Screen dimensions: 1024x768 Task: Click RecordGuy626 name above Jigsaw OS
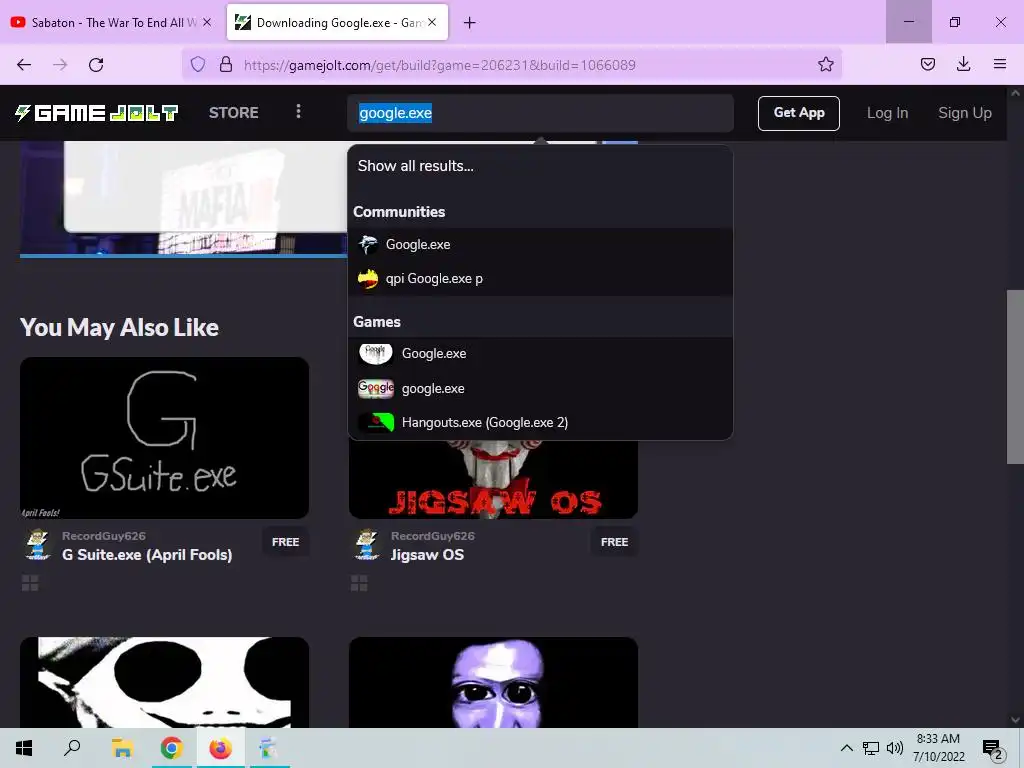click(x=432, y=536)
